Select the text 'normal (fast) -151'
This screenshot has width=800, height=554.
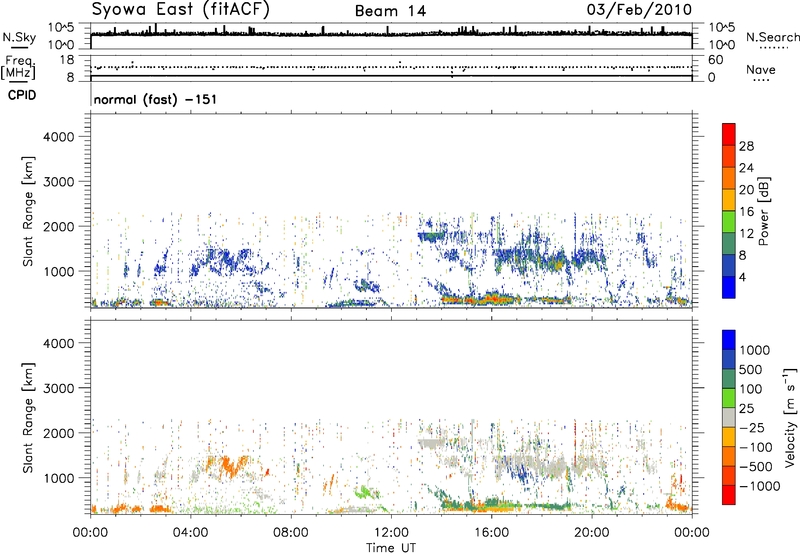pos(155,99)
